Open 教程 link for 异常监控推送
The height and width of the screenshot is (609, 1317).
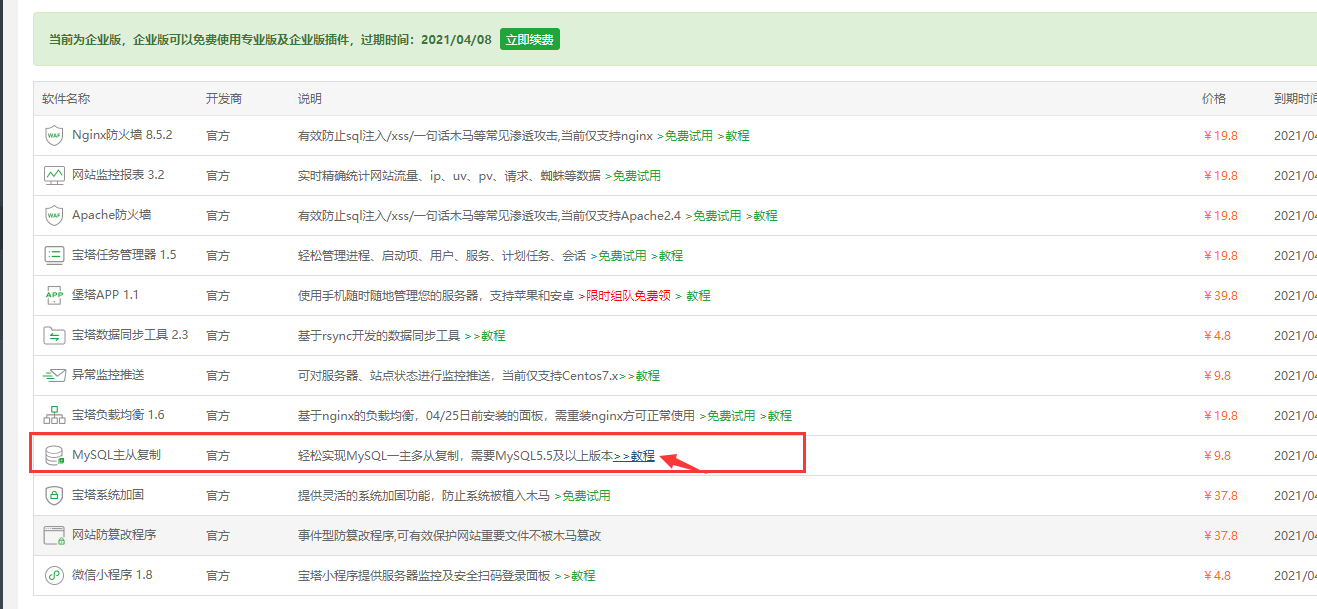640,375
